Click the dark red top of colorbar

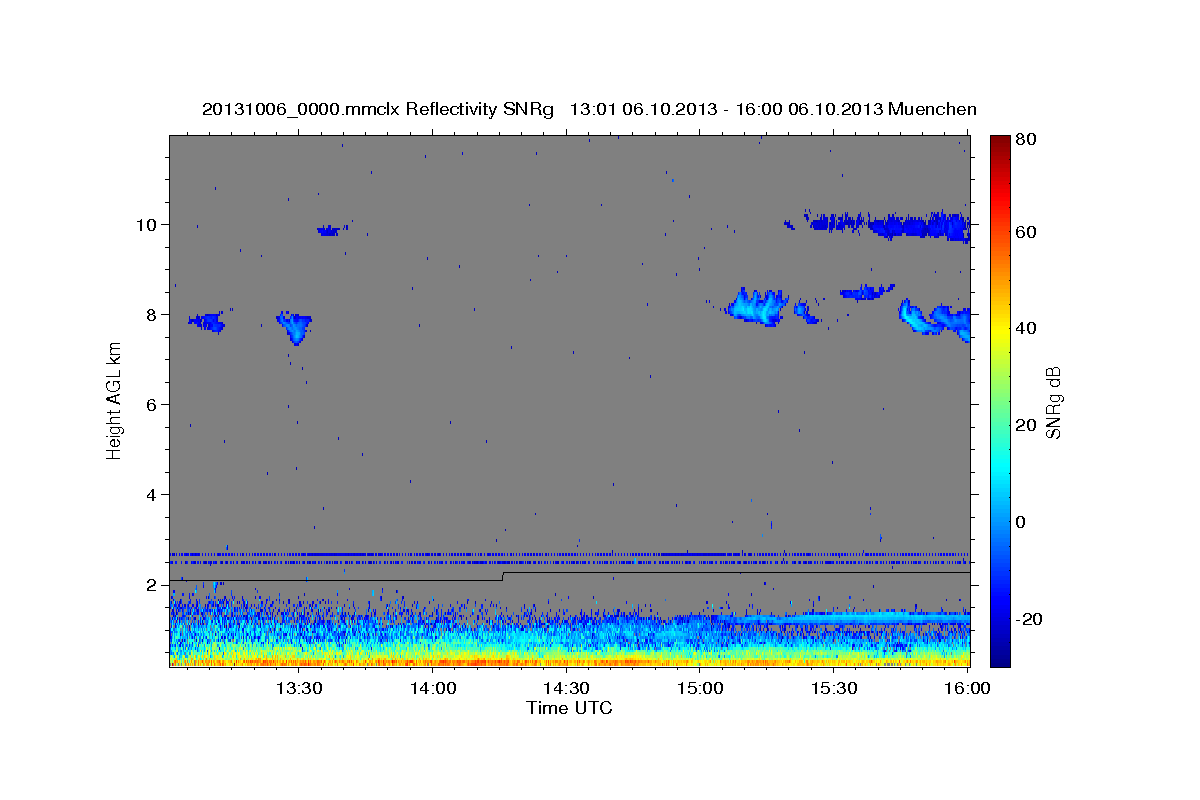point(1000,145)
